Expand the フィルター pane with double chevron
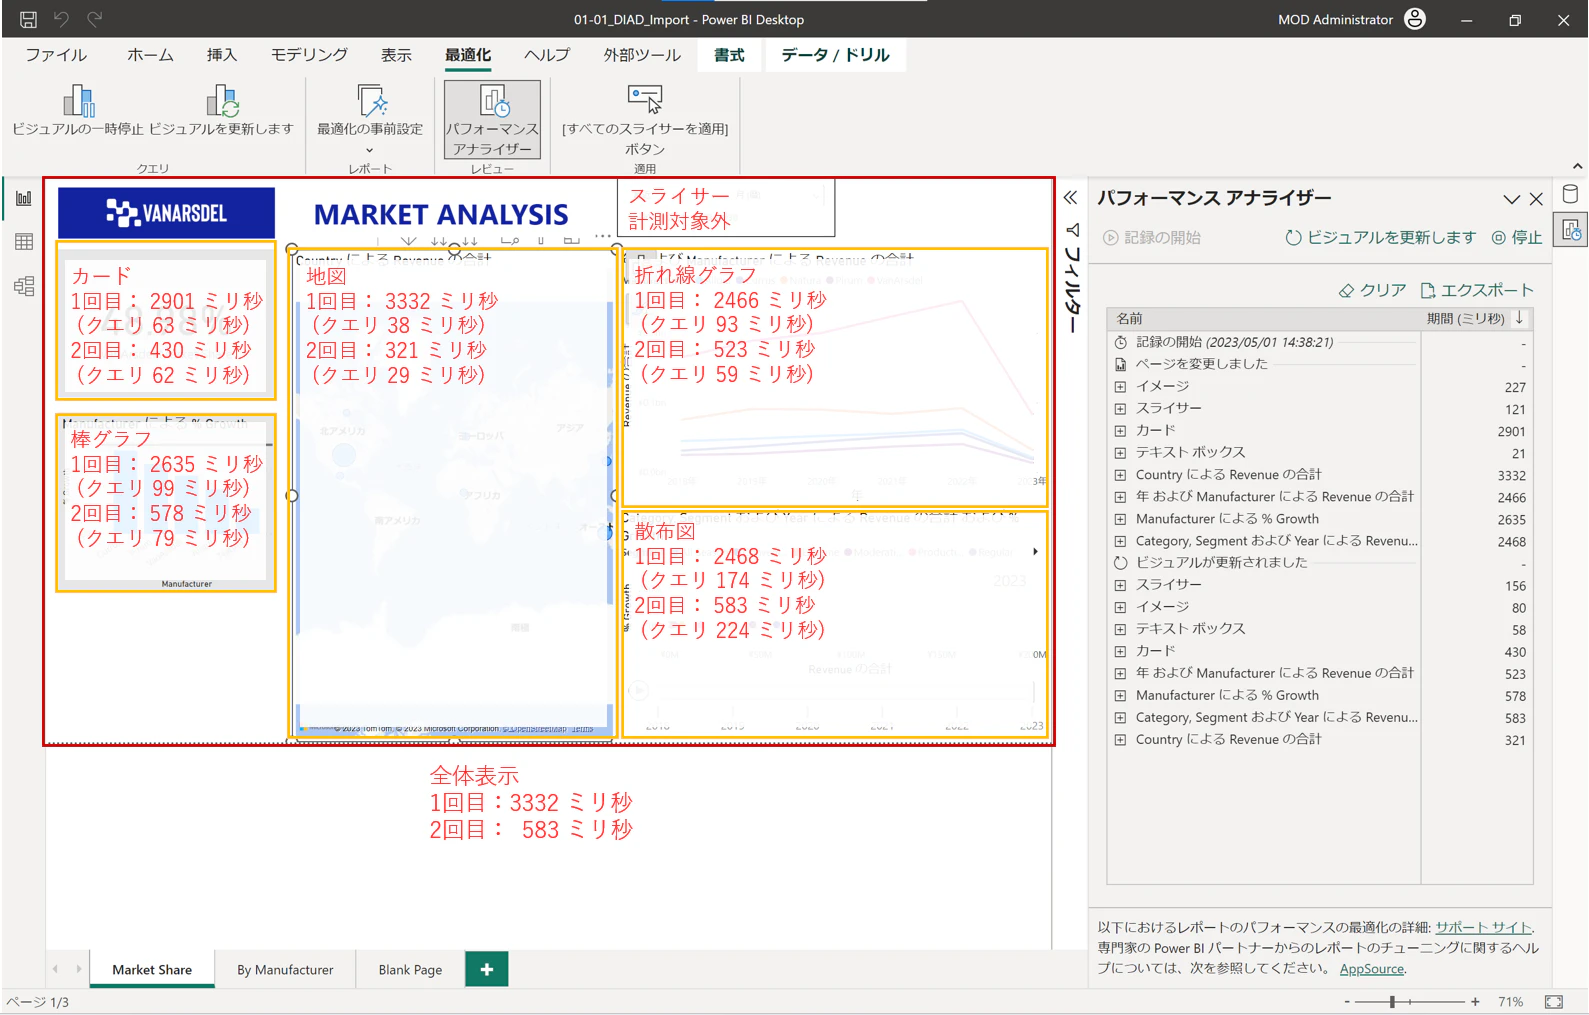Image resolution: width=1589 pixels, height=1015 pixels. [x=1071, y=197]
